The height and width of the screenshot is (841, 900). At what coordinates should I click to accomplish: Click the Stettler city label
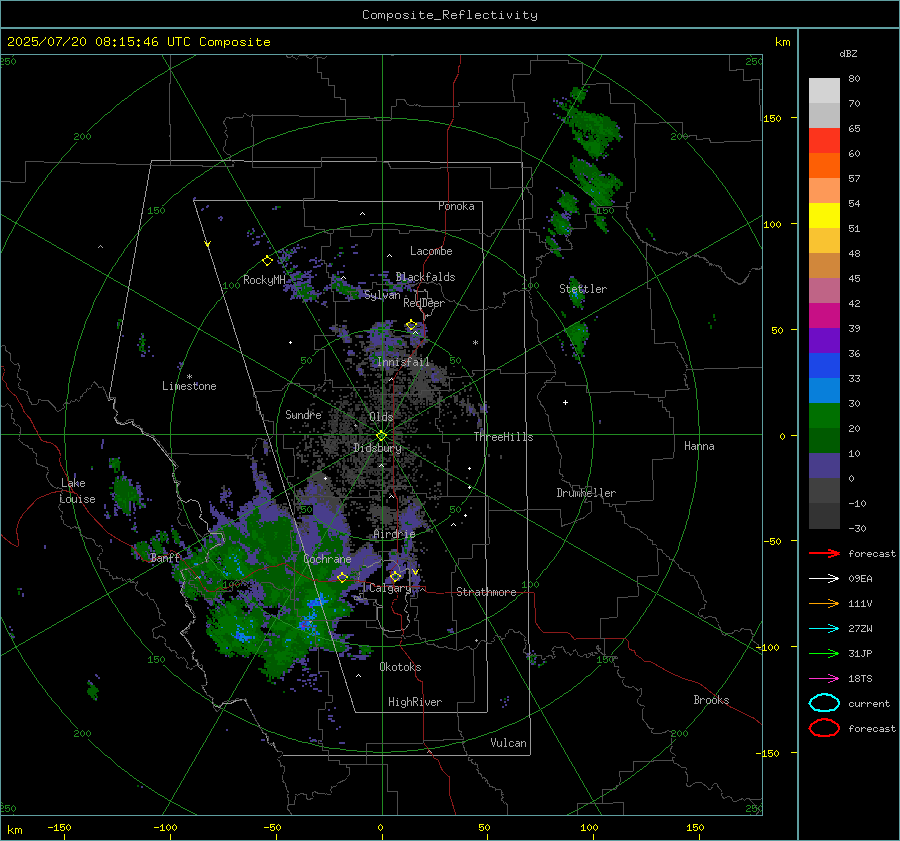coord(583,289)
